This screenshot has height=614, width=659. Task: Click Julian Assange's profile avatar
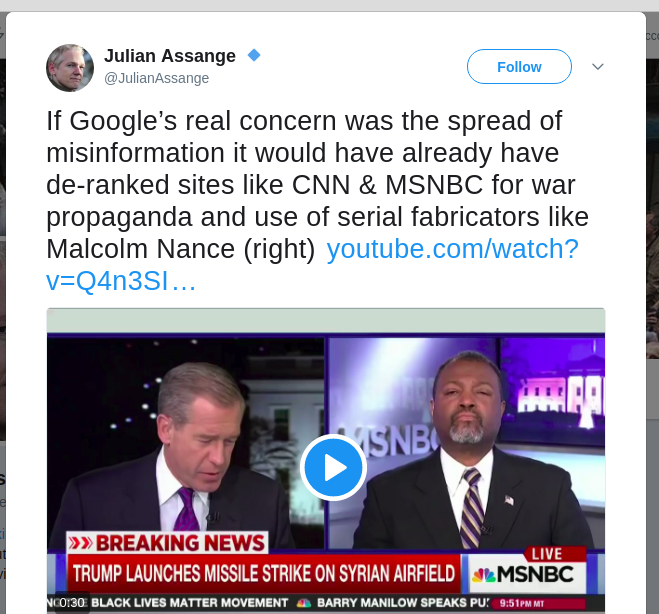70,68
